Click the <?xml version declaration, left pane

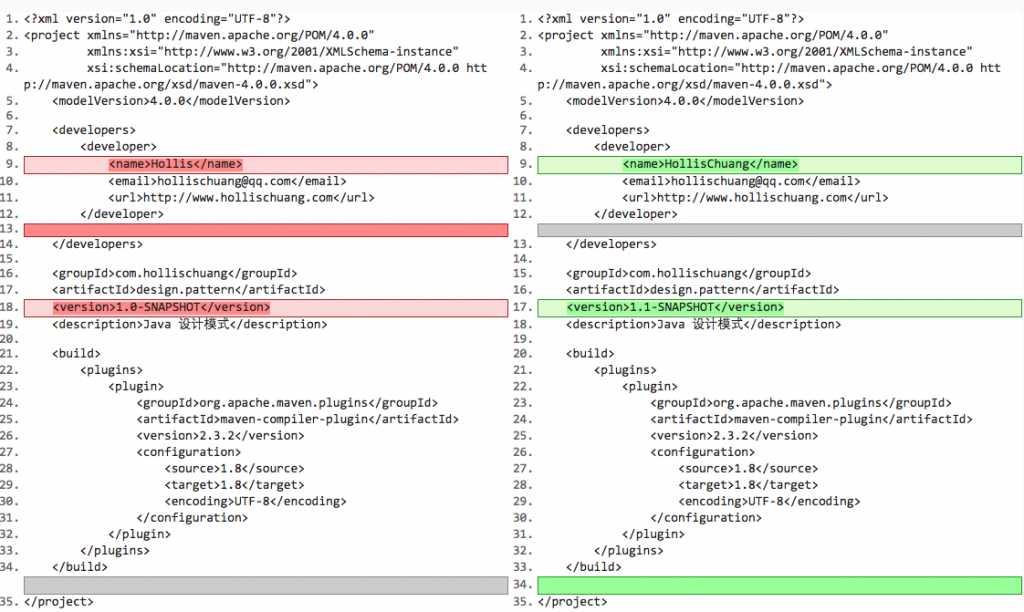point(157,19)
